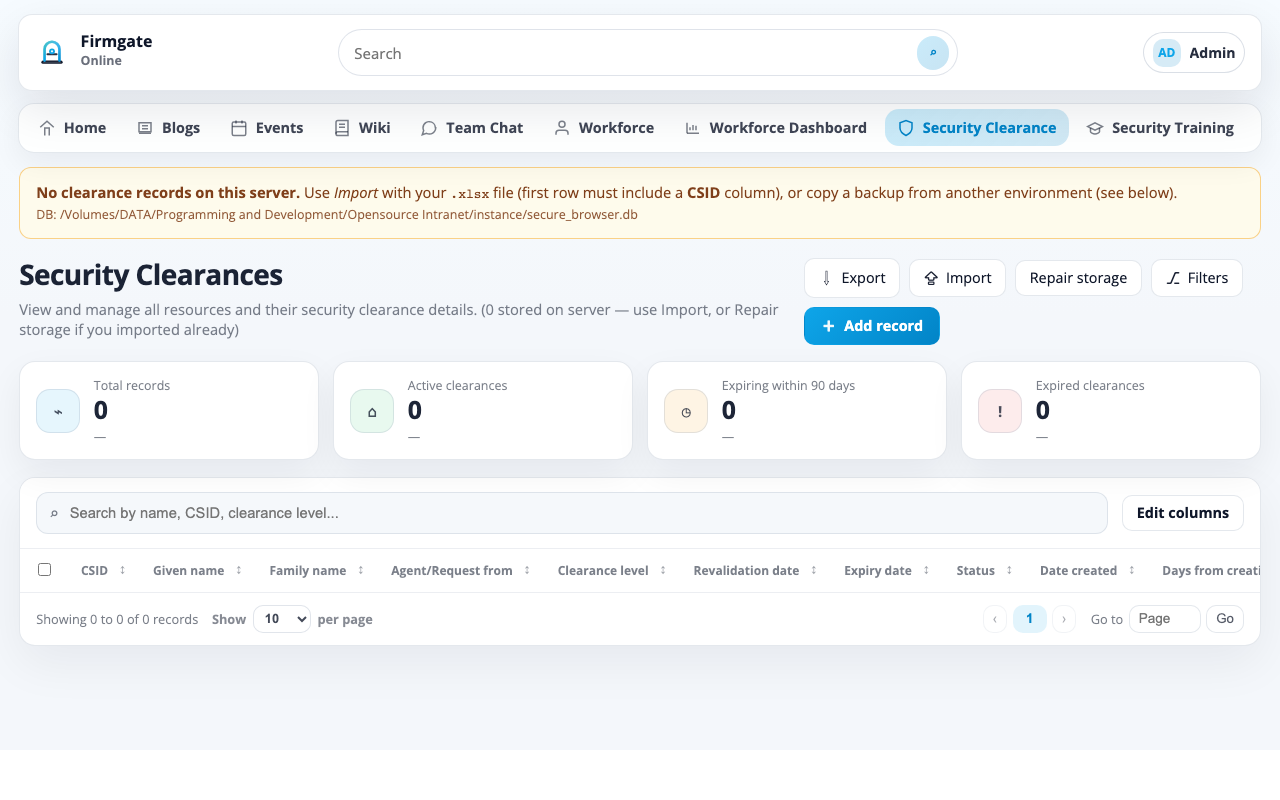
Task: Click the Filters funnel icon
Action: 1173,278
